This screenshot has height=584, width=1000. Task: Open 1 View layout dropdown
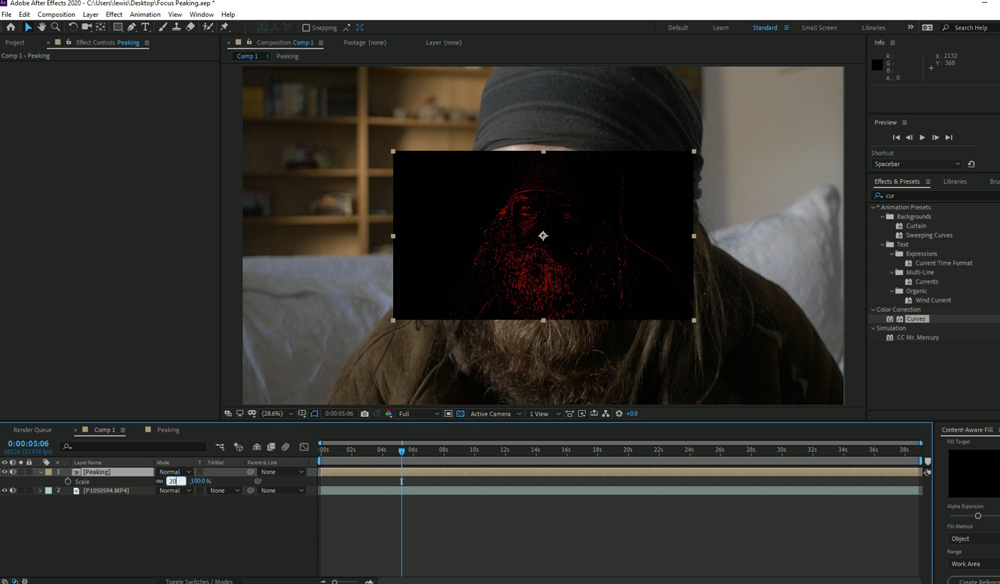(x=545, y=414)
